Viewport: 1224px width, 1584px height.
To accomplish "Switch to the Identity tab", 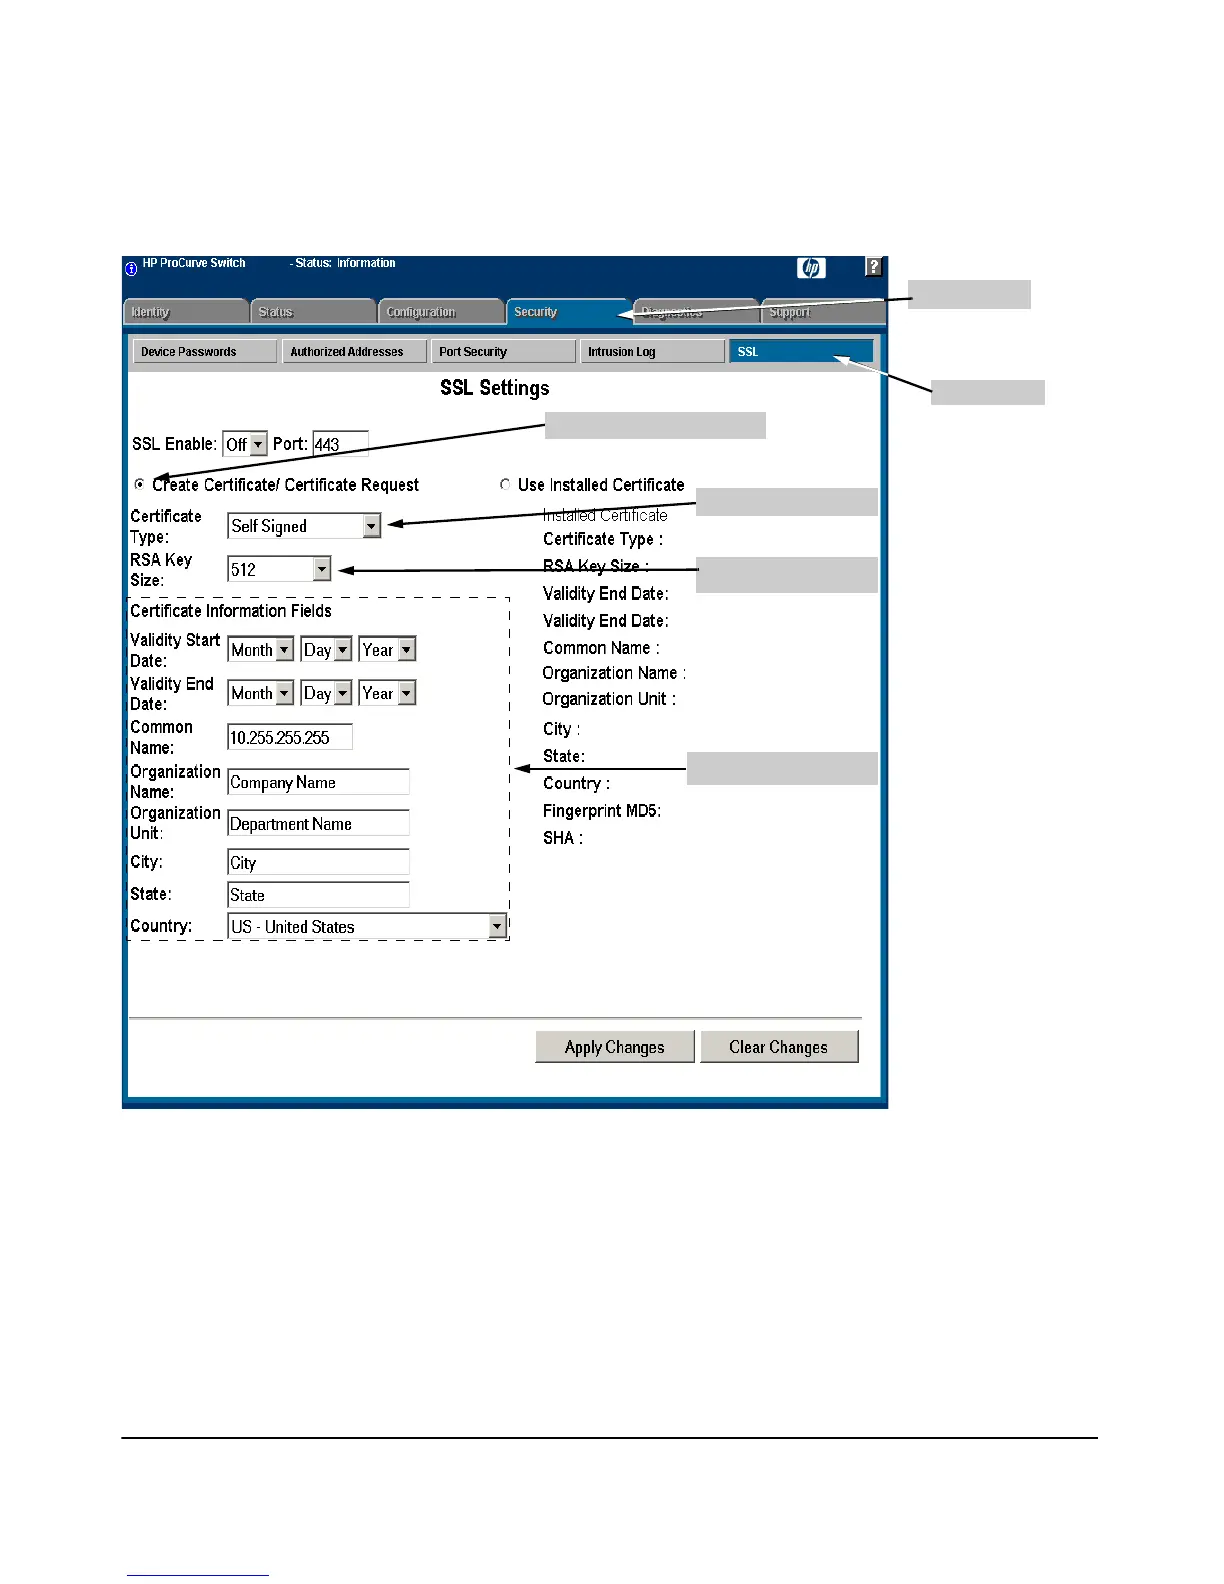I will point(186,312).
